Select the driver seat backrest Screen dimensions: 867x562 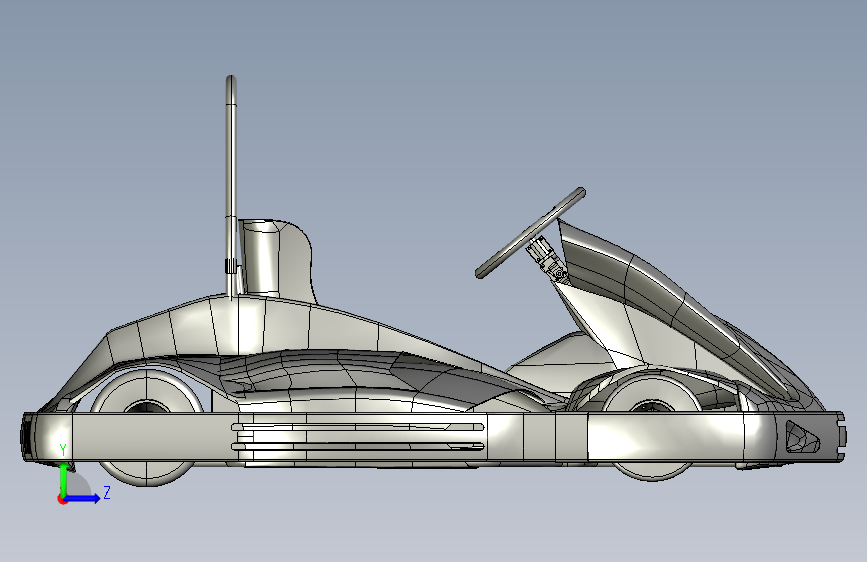[276, 260]
